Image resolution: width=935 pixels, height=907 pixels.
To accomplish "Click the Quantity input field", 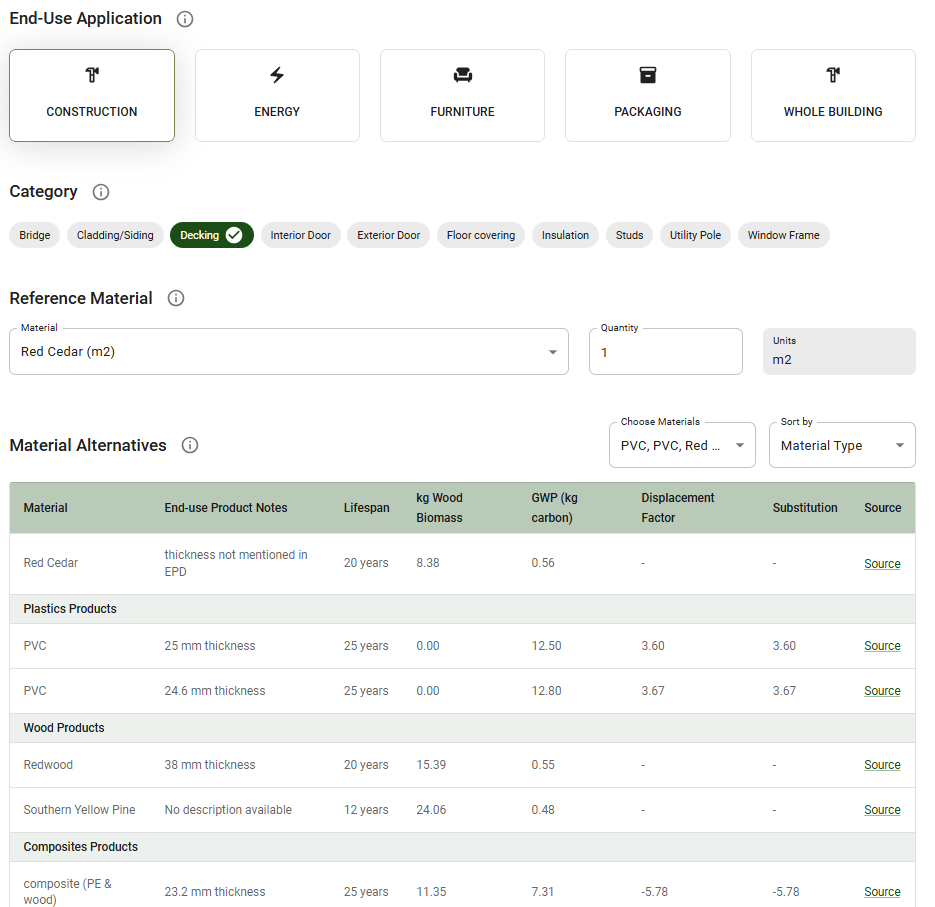I will coord(665,351).
